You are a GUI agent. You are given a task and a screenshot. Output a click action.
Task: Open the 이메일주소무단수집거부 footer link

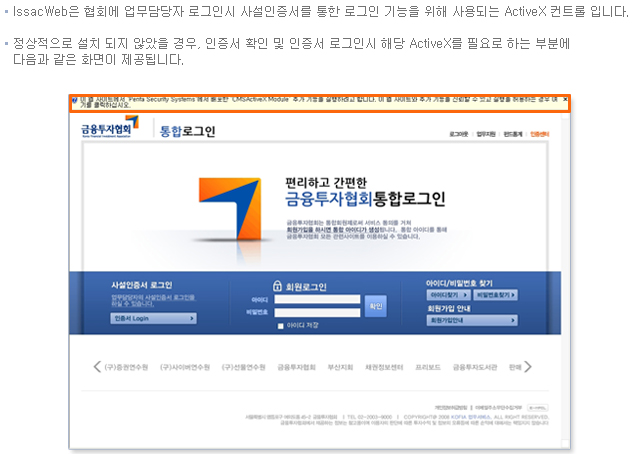pos(498,407)
